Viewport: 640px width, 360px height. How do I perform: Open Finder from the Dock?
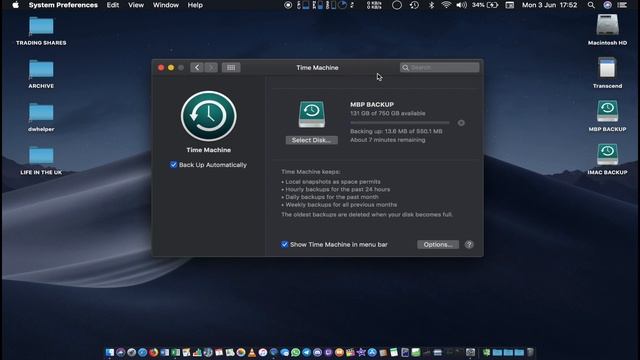tap(110, 352)
